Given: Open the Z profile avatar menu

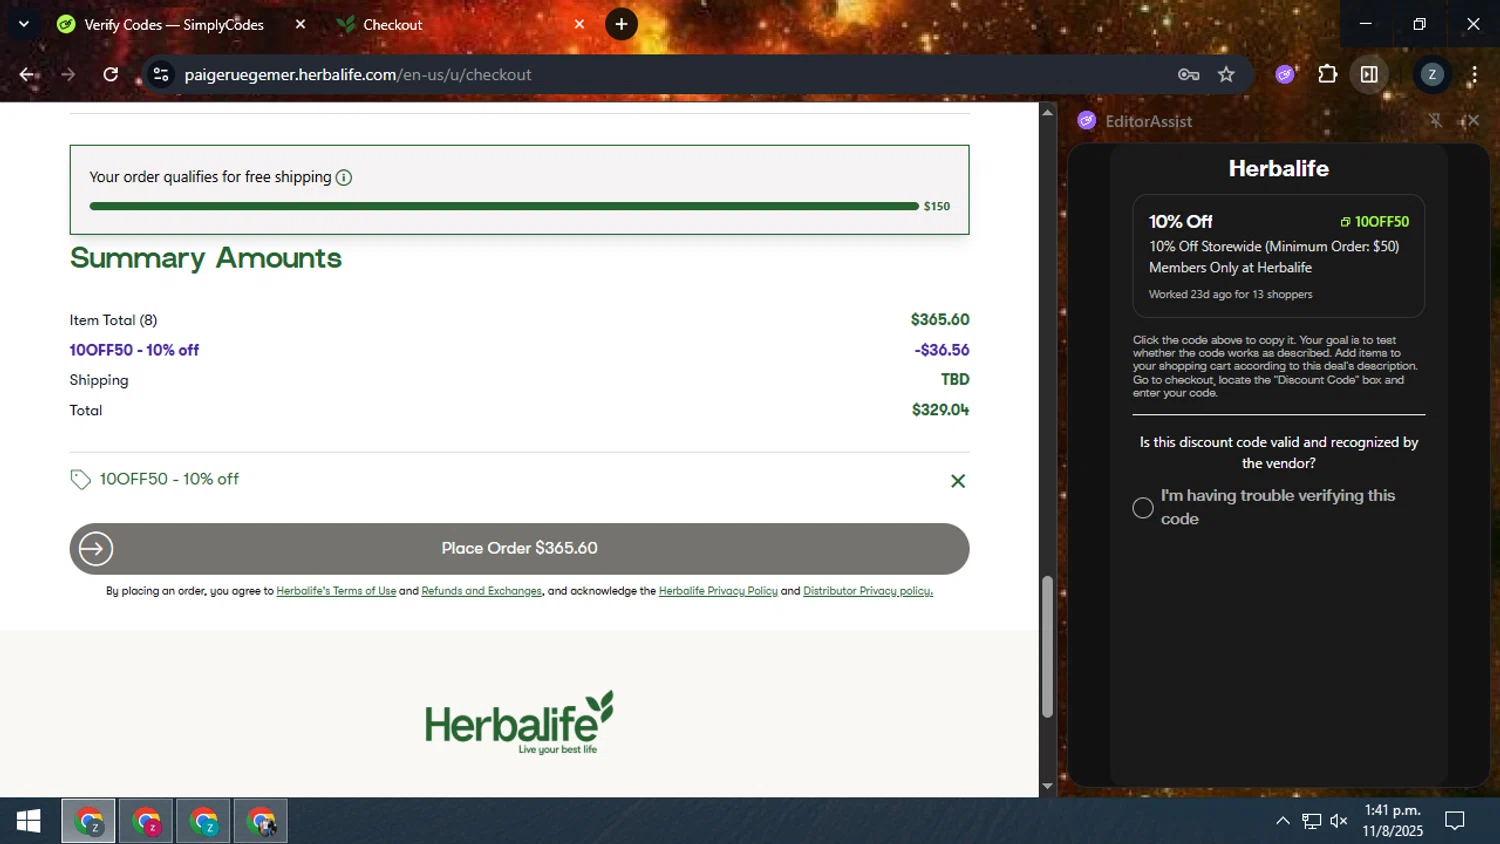Looking at the screenshot, I should (1432, 75).
